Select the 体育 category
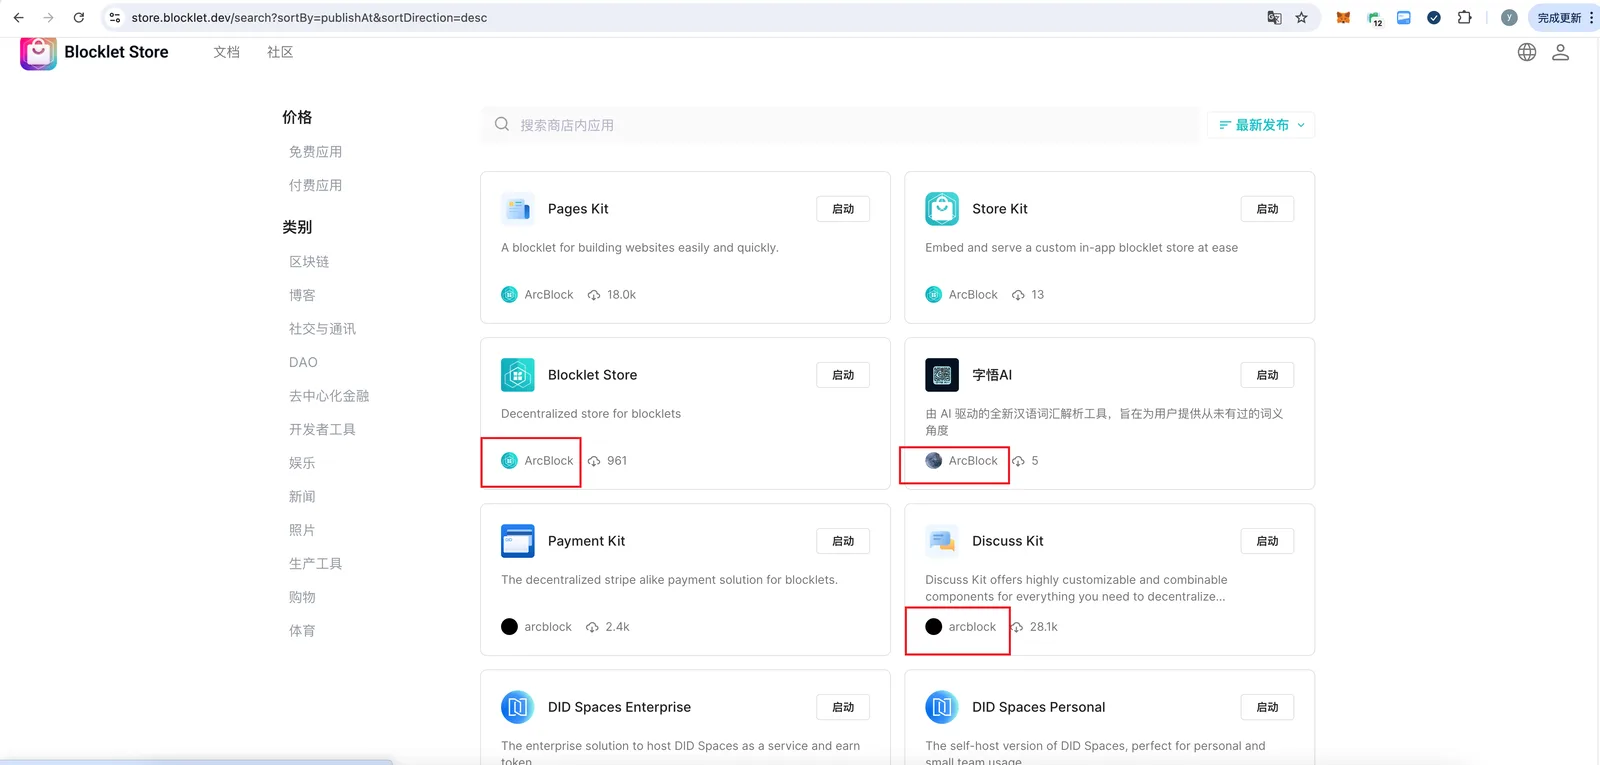1600x765 pixels. [302, 631]
